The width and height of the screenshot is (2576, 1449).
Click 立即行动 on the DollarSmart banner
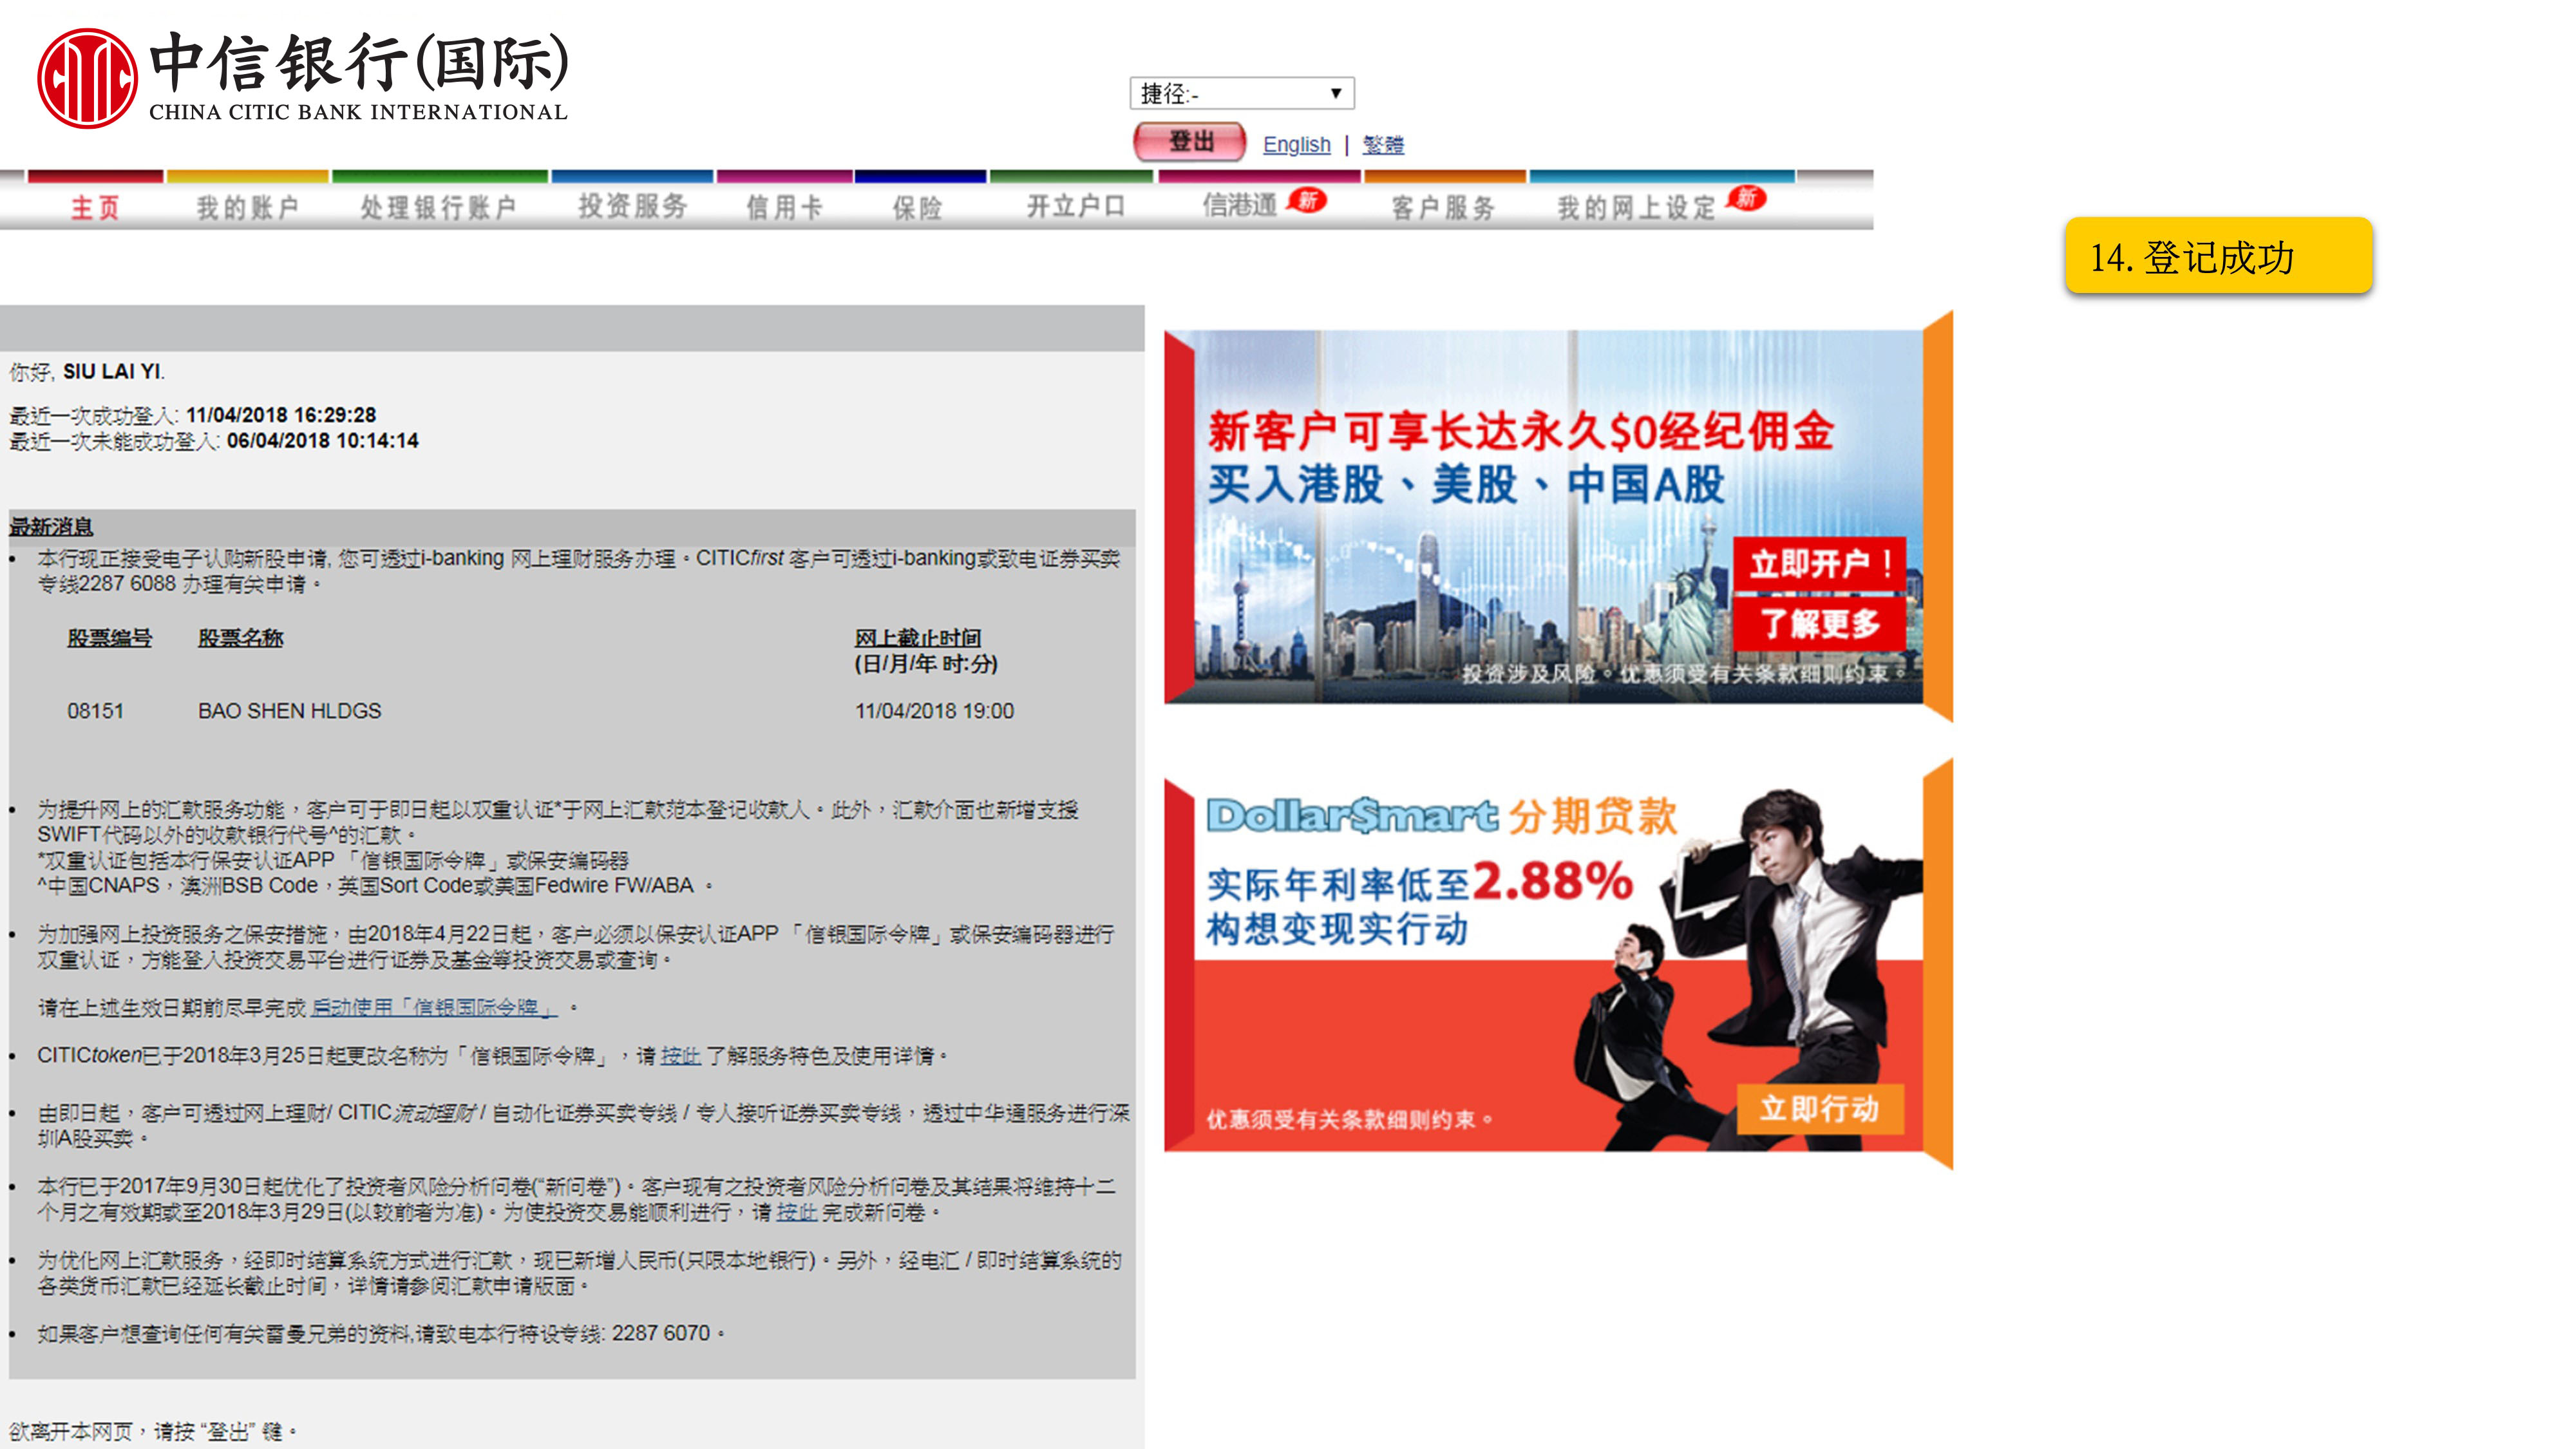1819,1108
